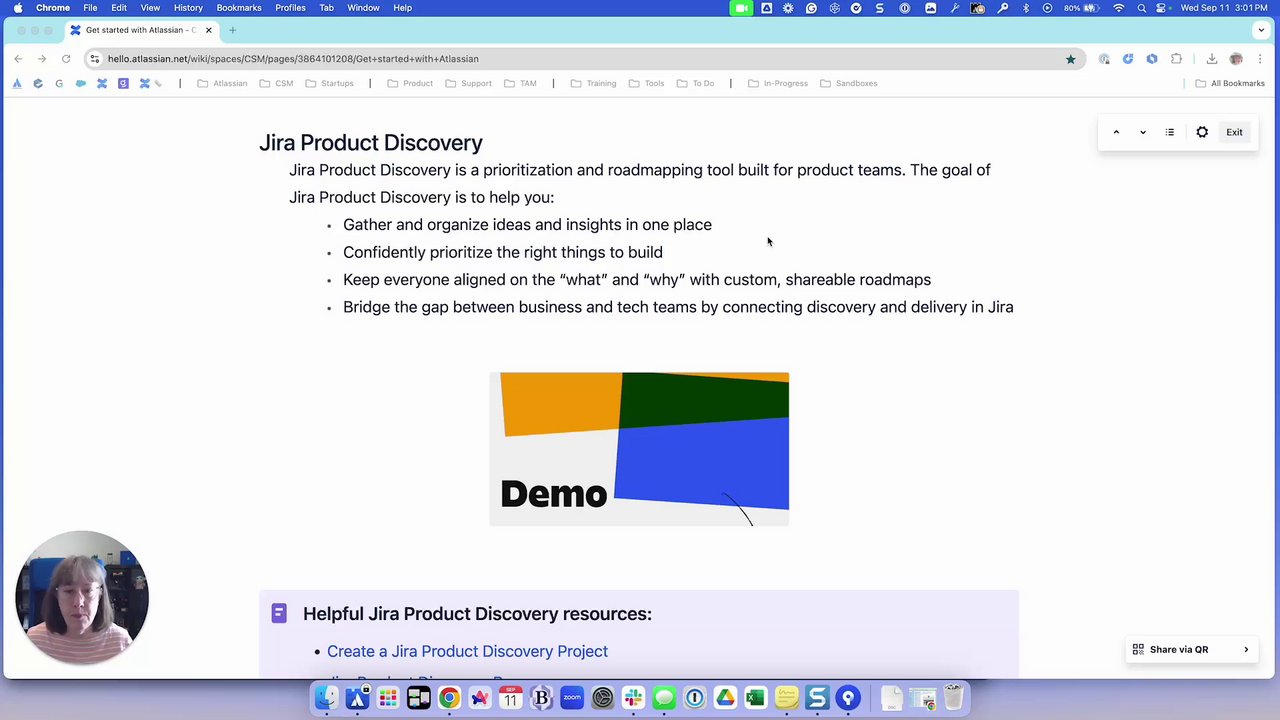The height and width of the screenshot is (720, 1280).
Task: Open Chrome three-dot menu
Action: tap(1261, 59)
